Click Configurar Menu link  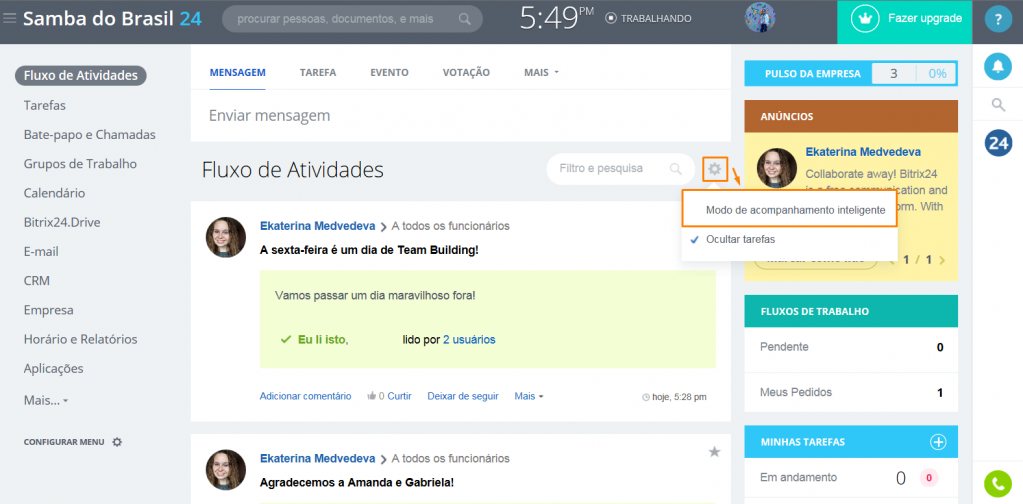pyautogui.click(x=64, y=441)
